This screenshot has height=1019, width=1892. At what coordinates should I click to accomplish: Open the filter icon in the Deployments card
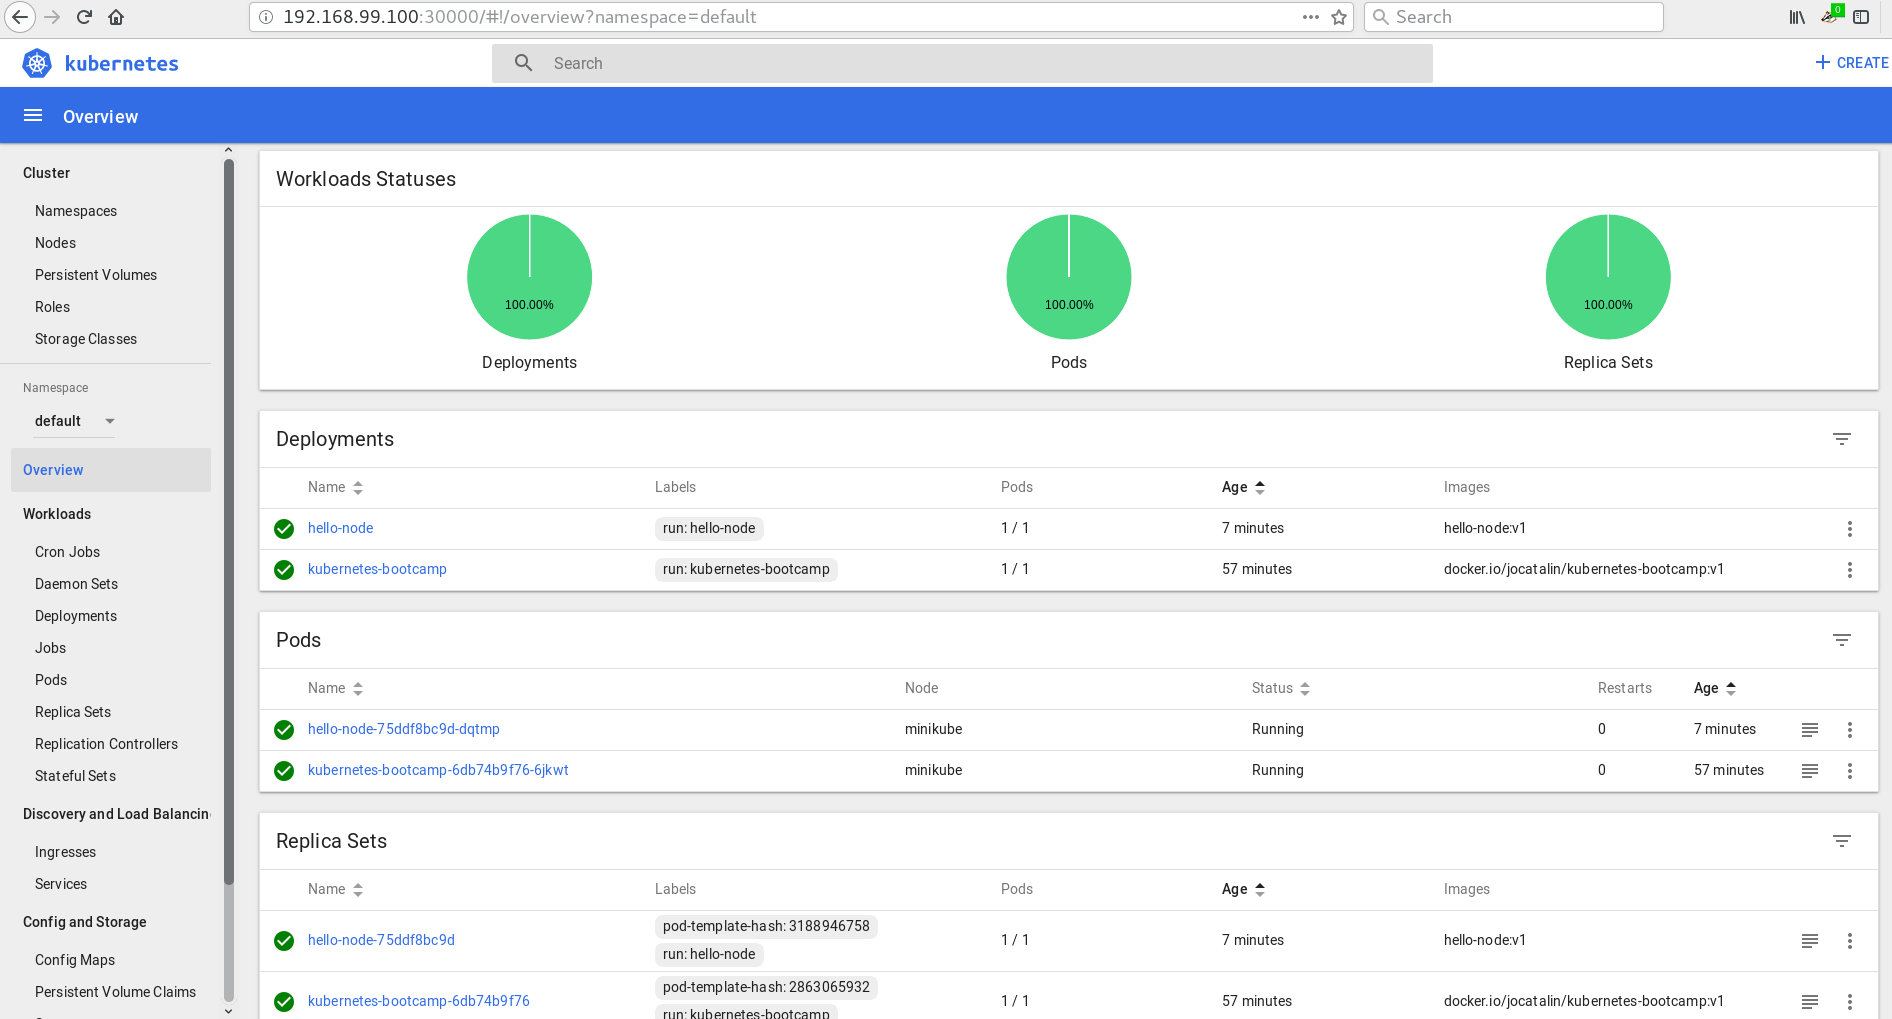point(1841,439)
